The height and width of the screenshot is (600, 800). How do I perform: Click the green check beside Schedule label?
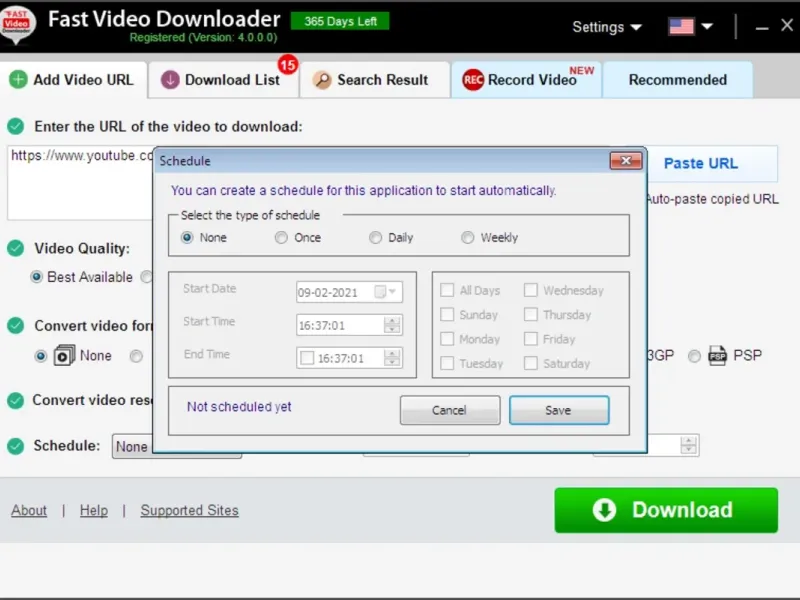pos(16,445)
